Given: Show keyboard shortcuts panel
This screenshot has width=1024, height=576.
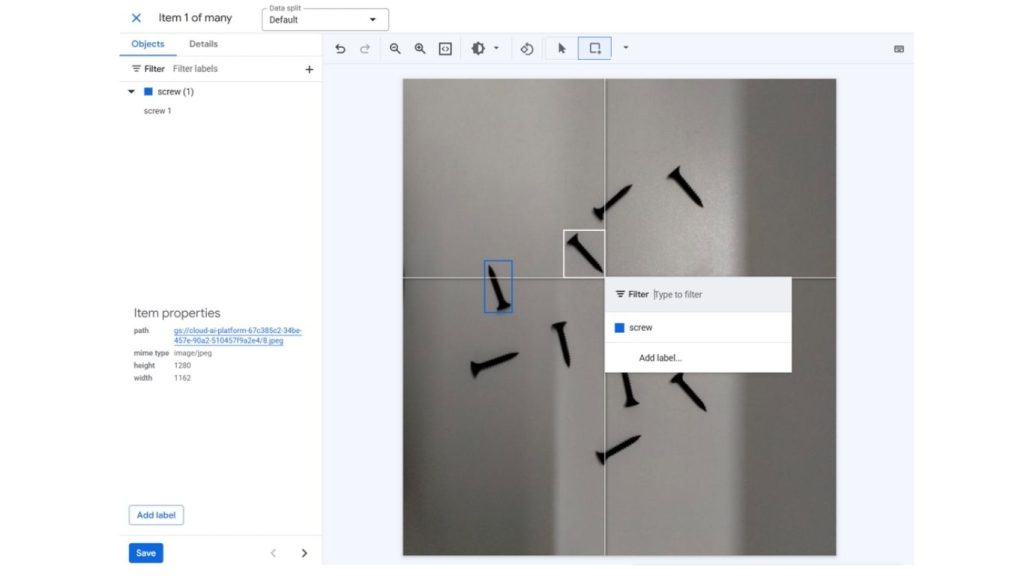Looking at the screenshot, I should [899, 48].
